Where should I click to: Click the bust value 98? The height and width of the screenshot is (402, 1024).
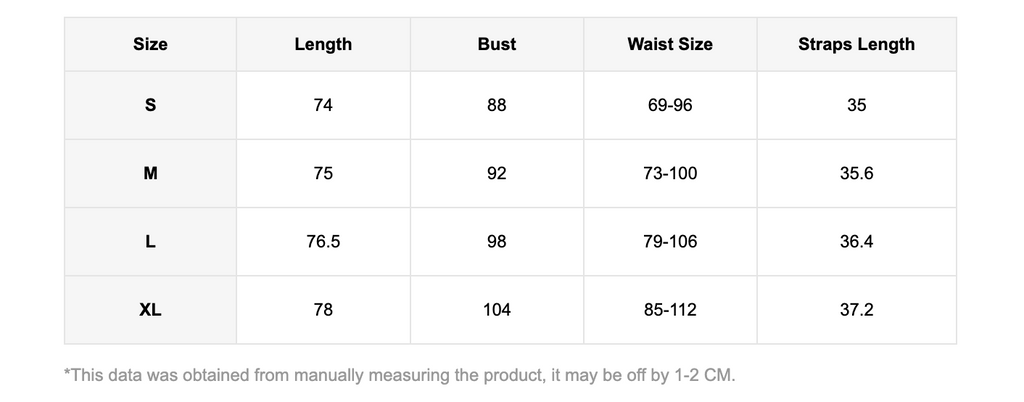tap(497, 242)
